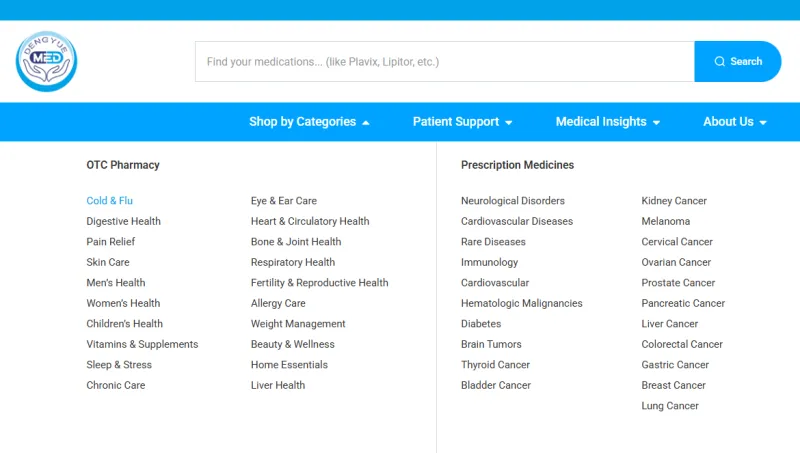Viewport: 800px width, 453px height.
Task: Expand the Patient Support dropdown
Action: [x=462, y=122]
